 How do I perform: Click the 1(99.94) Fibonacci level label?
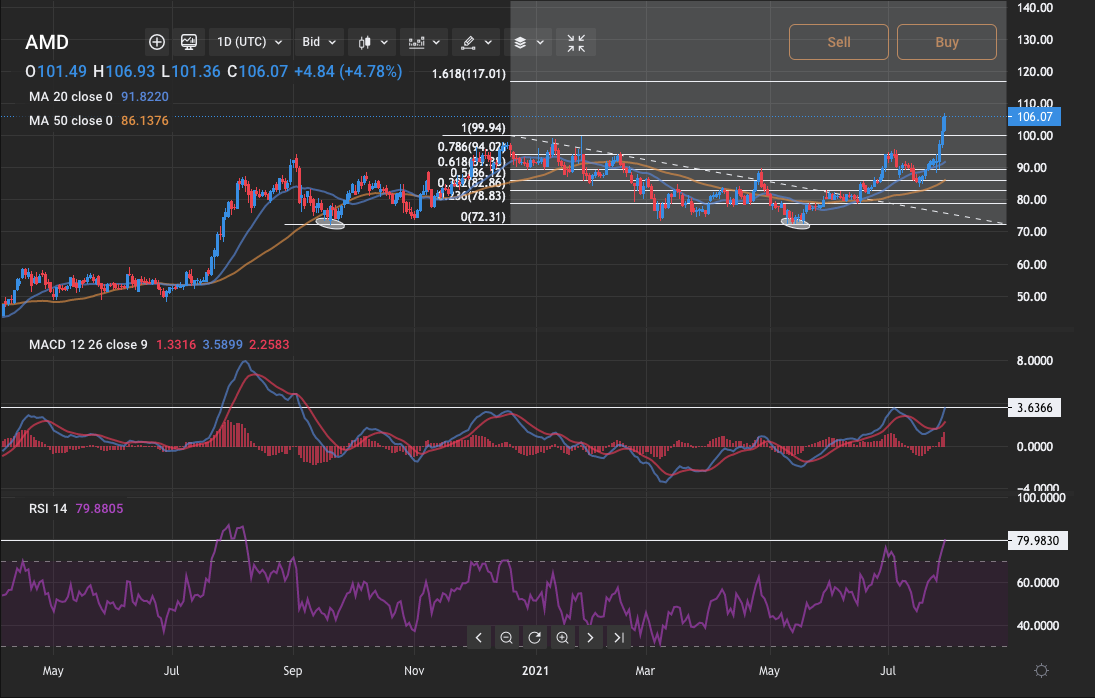point(483,128)
